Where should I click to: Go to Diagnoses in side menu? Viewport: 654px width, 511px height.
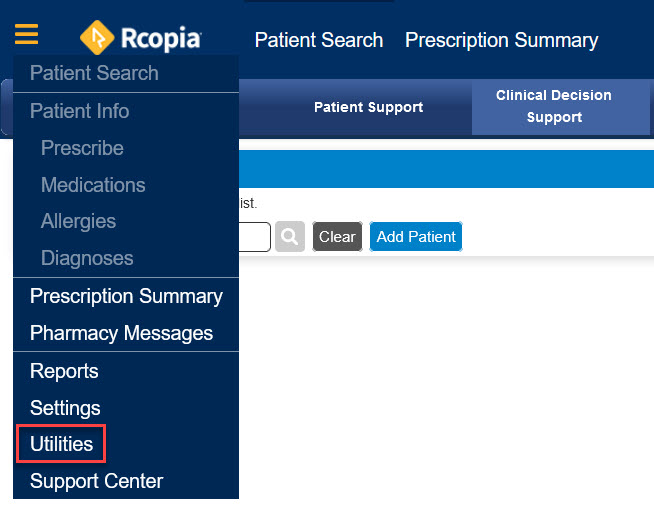pos(86,258)
